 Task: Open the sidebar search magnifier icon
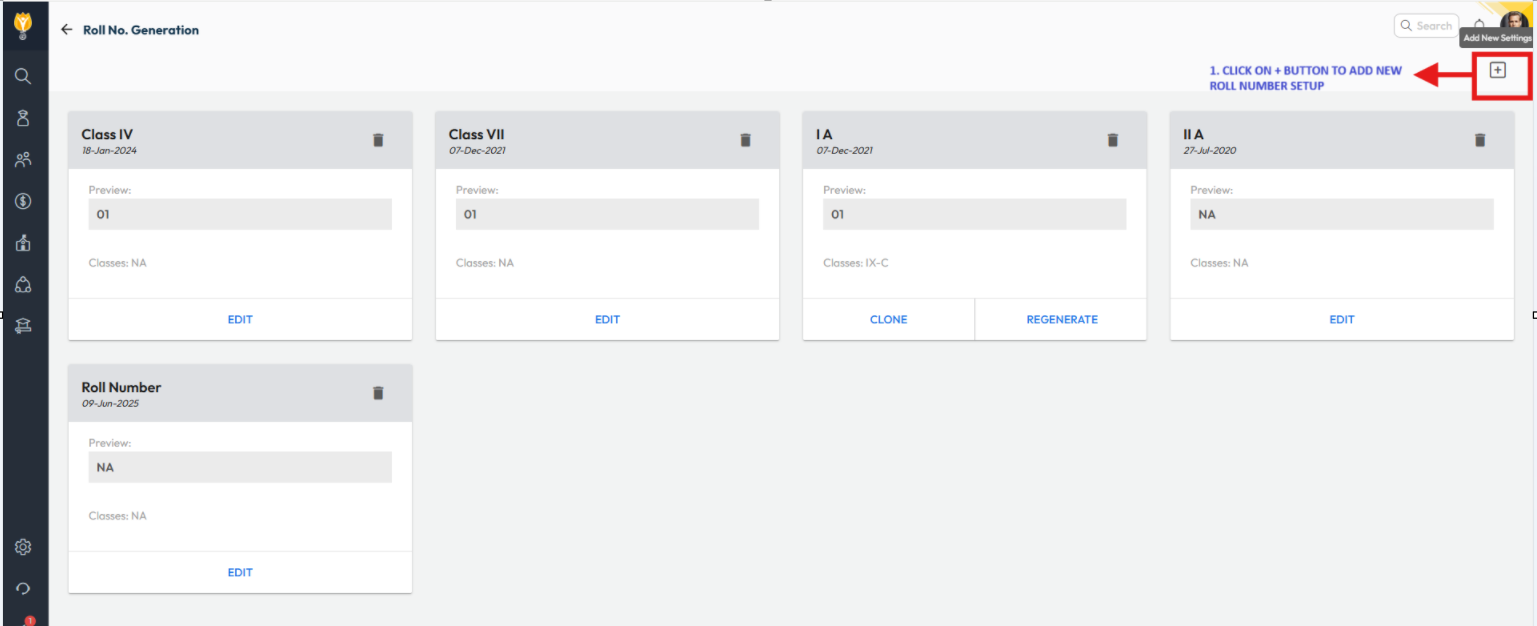pyautogui.click(x=23, y=76)
